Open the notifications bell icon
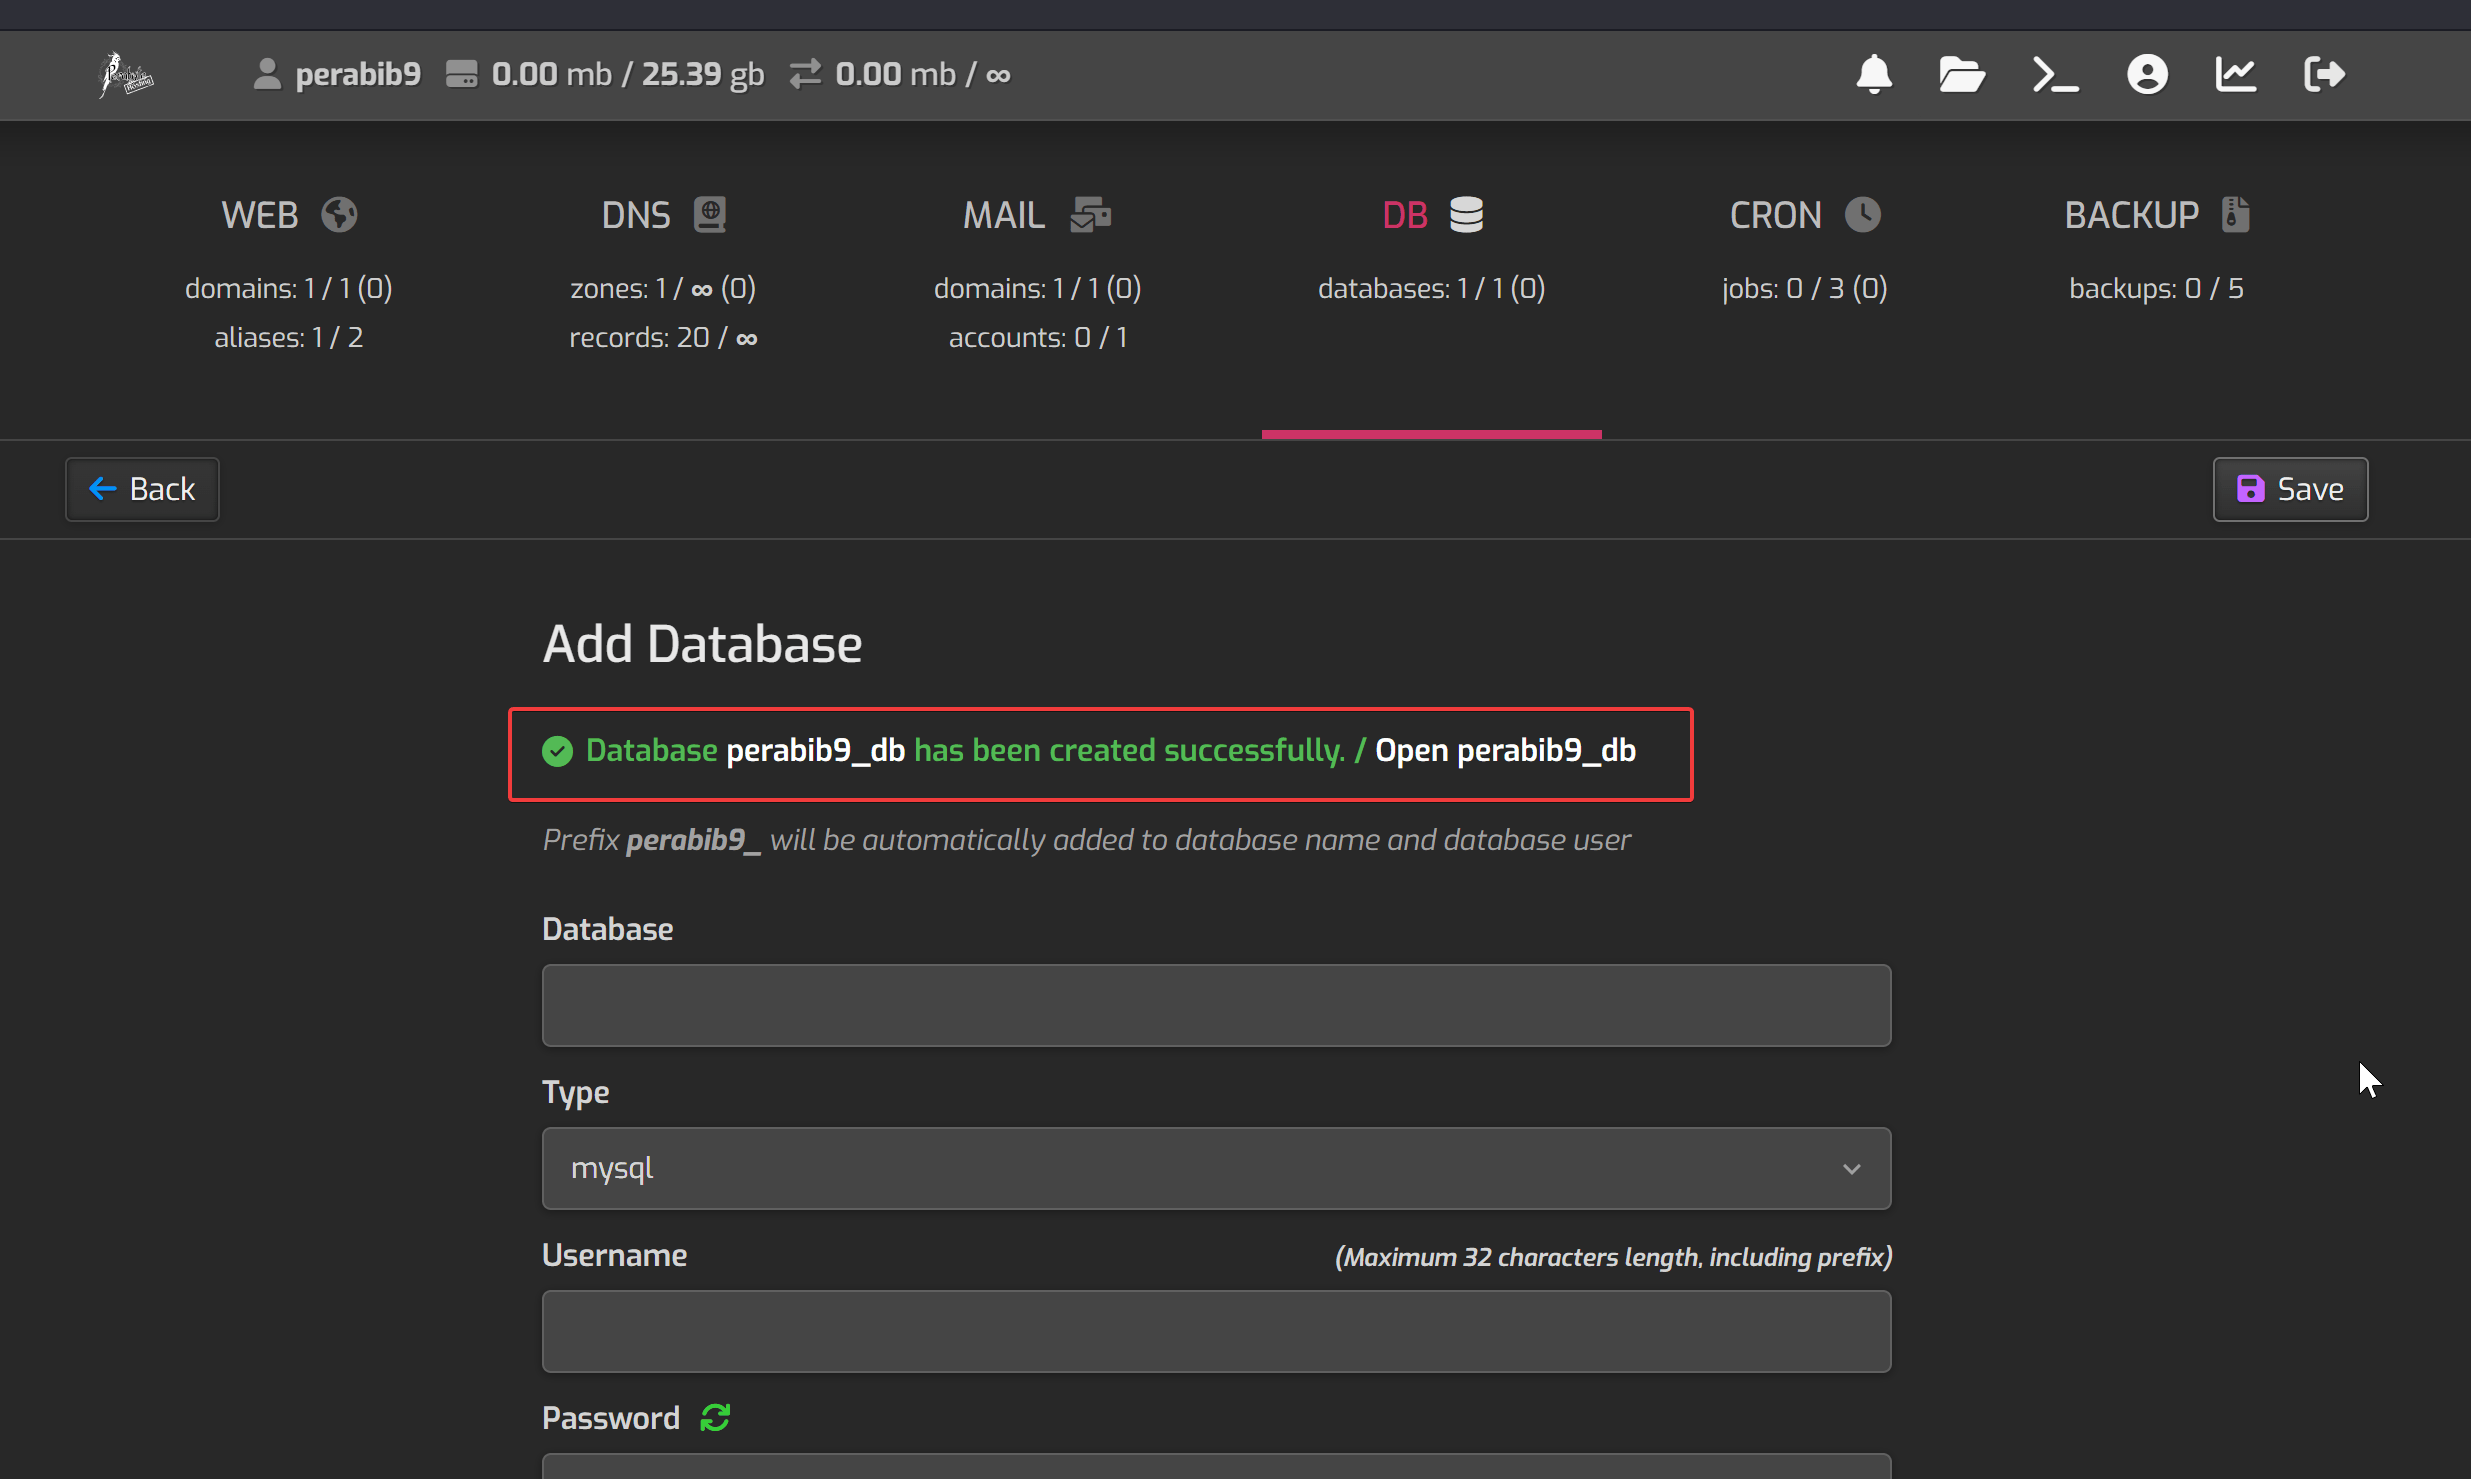 click(1874, 74)
